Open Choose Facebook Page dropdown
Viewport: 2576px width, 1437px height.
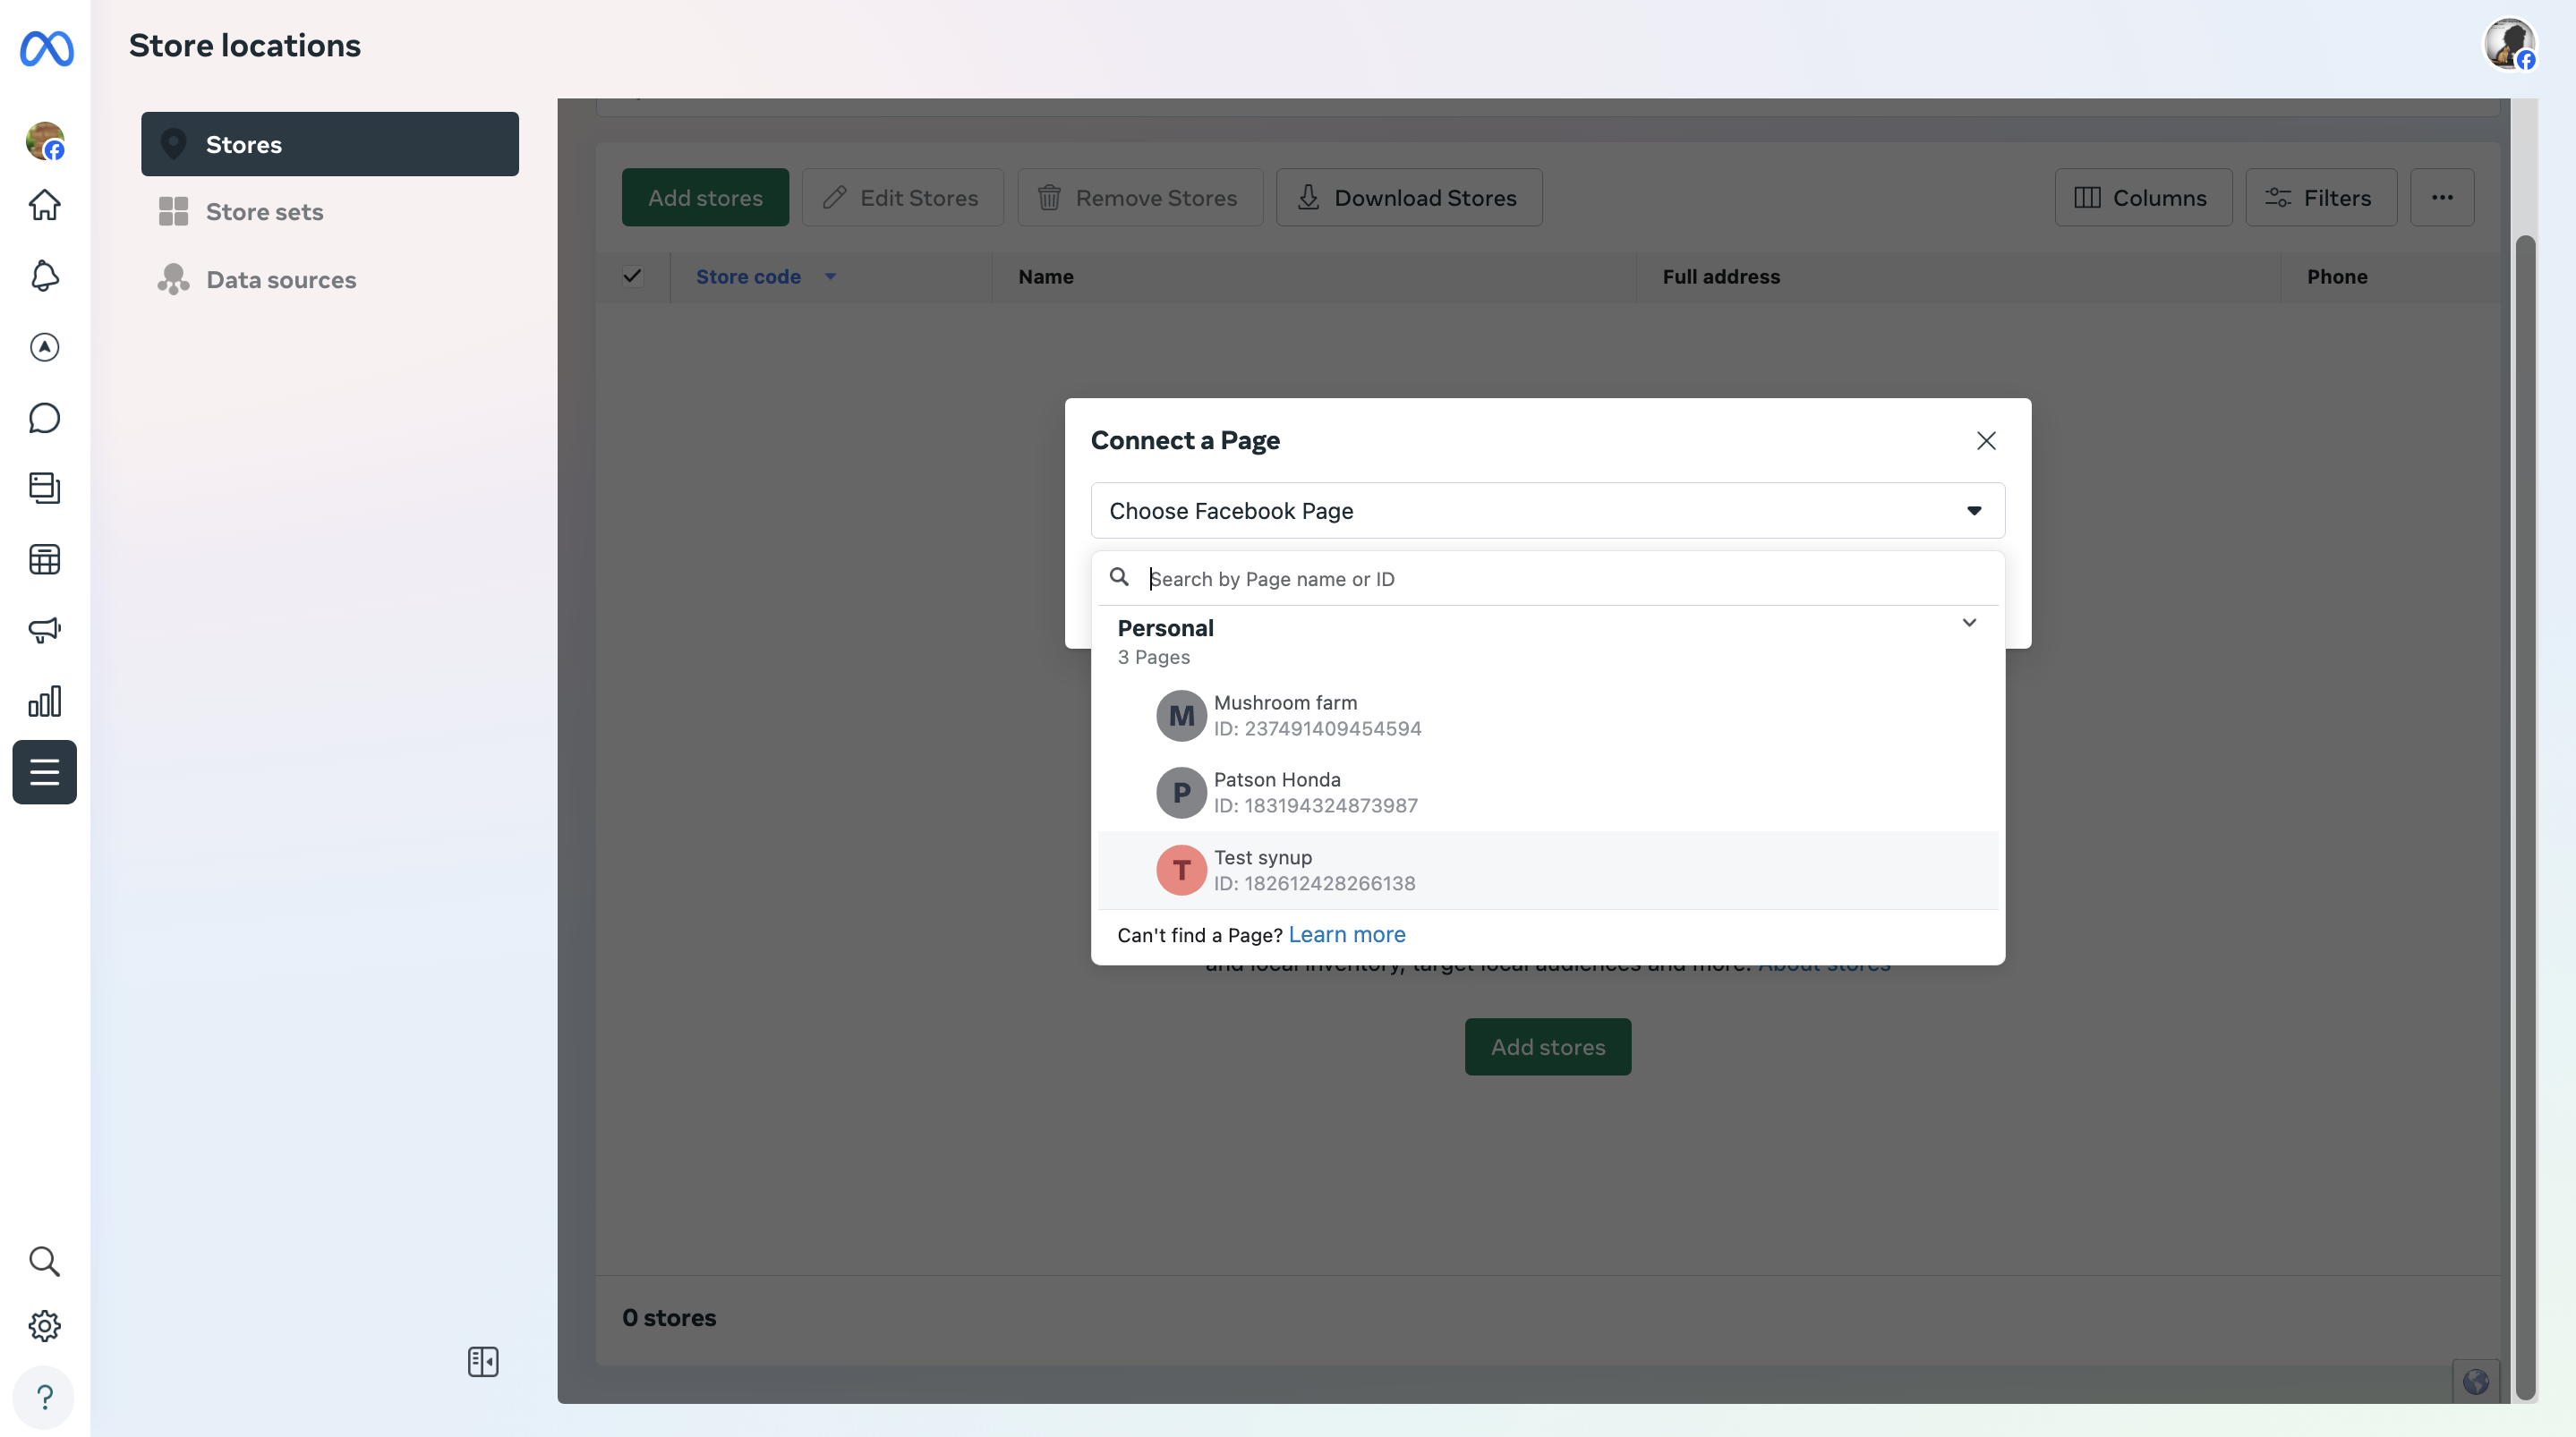coord(1547,511)
